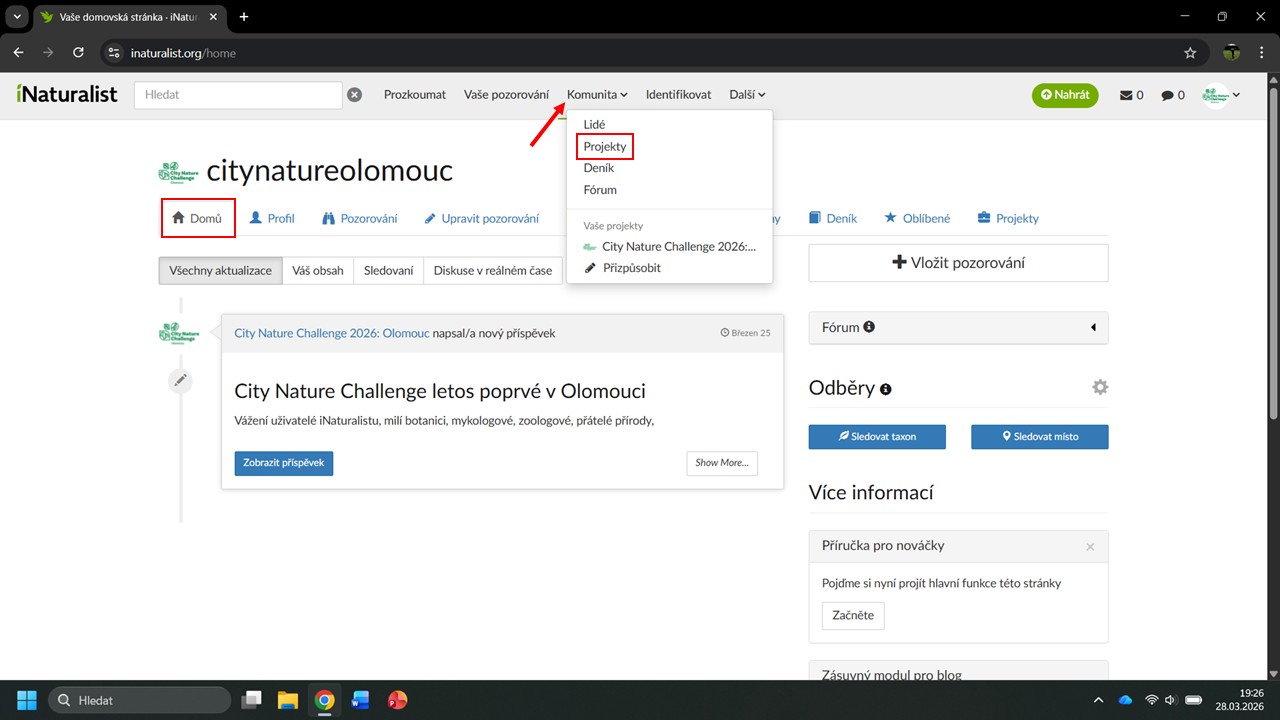
Task: Click the mail messages envelope icon
Action: tap(1126, 95)
